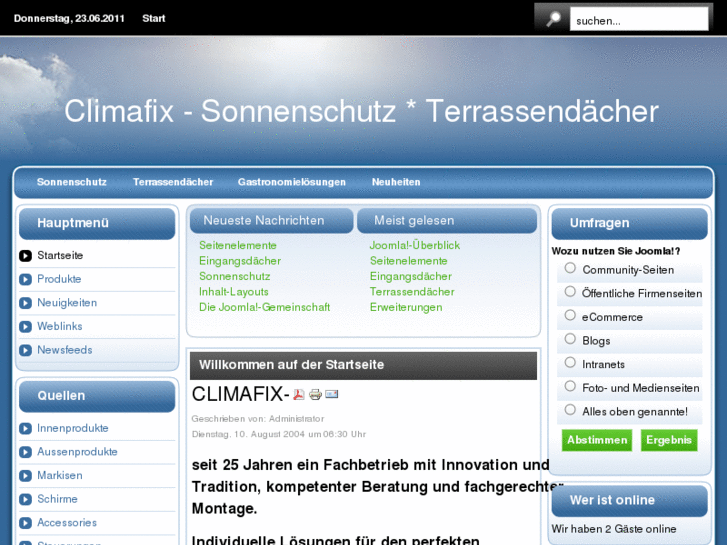Open Innenprodukte link under Quellen
The height and width of the screenshot is (545, 727).
(x=73, y=428)
